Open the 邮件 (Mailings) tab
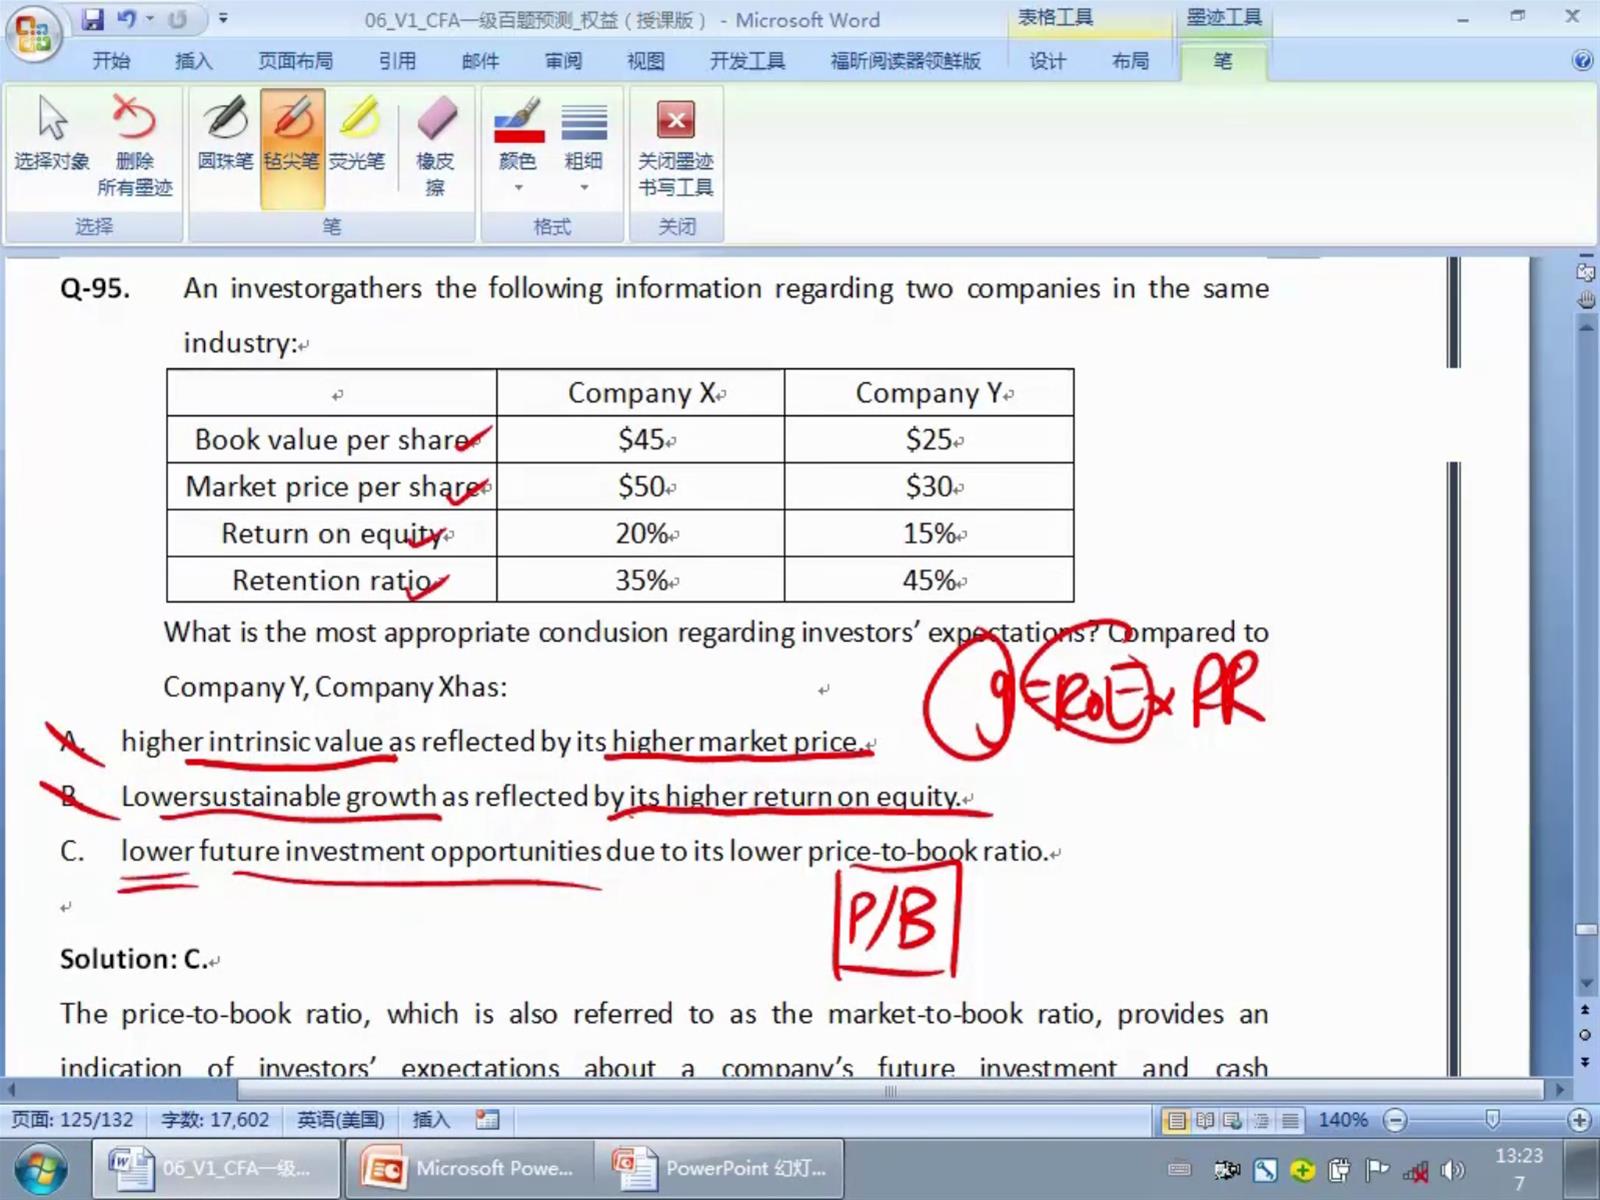This screenshot has height=1200, width=1600. click(480, 61)
